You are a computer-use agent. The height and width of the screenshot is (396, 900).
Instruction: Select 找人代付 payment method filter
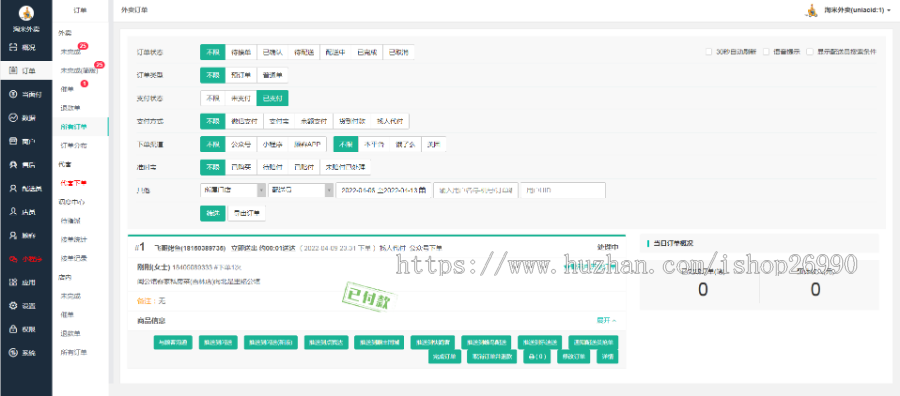pos(390,121)
